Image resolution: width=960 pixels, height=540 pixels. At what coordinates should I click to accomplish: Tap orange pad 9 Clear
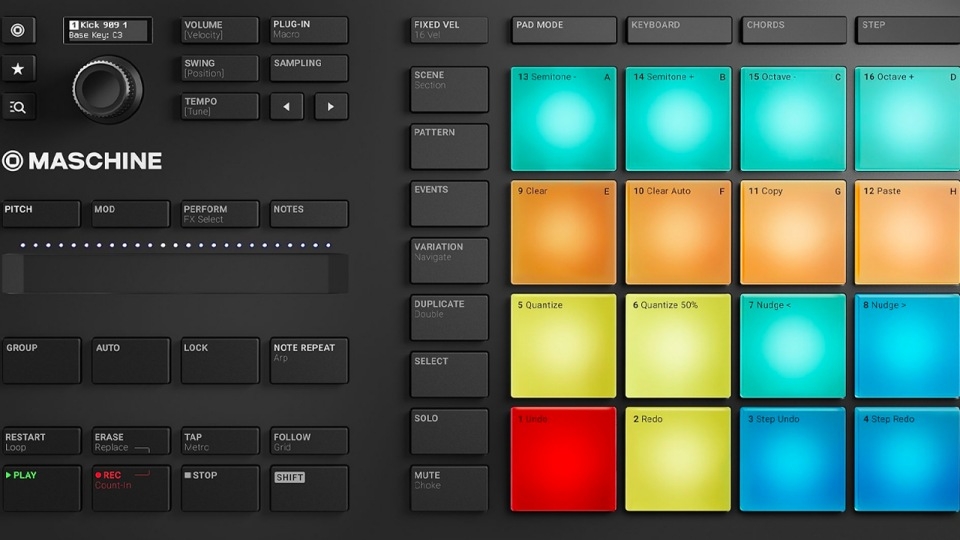[564, 233]
